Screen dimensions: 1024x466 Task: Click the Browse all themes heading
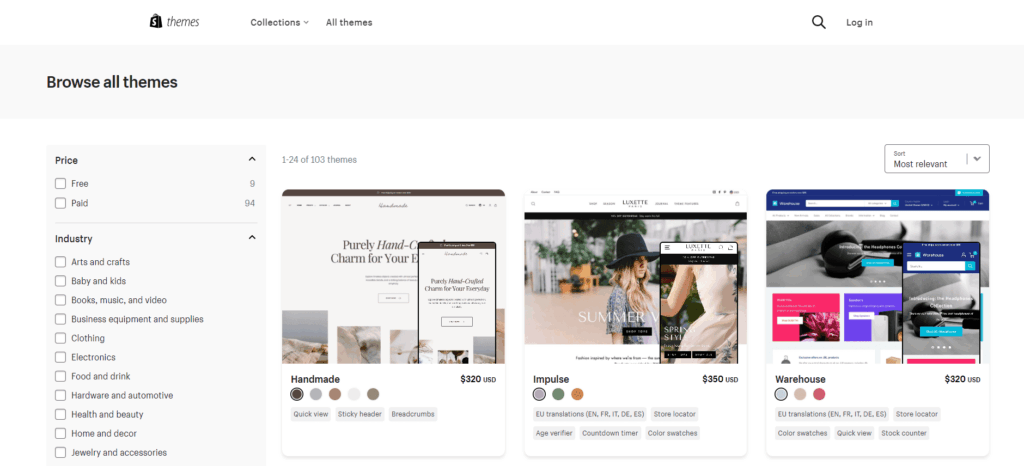(x=112, y=82)
